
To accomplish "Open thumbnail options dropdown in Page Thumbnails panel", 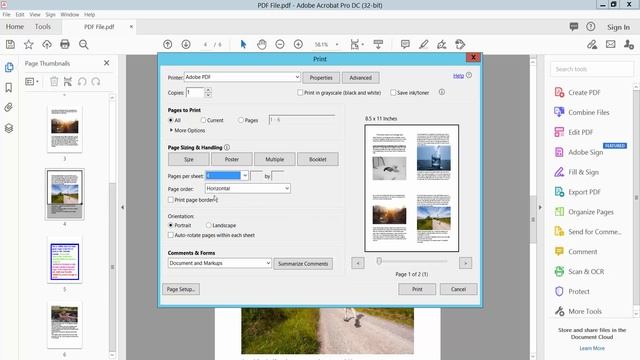I will 32,82.
